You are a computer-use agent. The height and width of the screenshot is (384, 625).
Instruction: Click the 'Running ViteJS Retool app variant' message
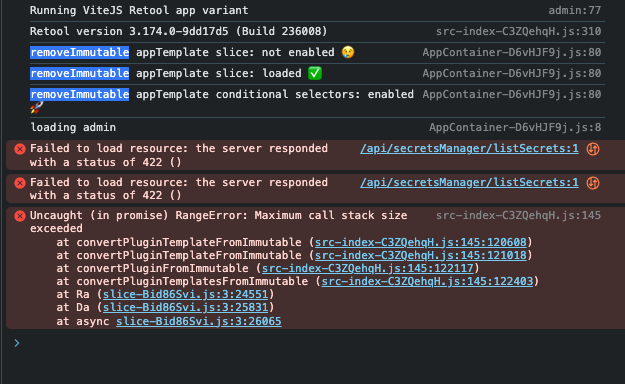click(139, 10)
